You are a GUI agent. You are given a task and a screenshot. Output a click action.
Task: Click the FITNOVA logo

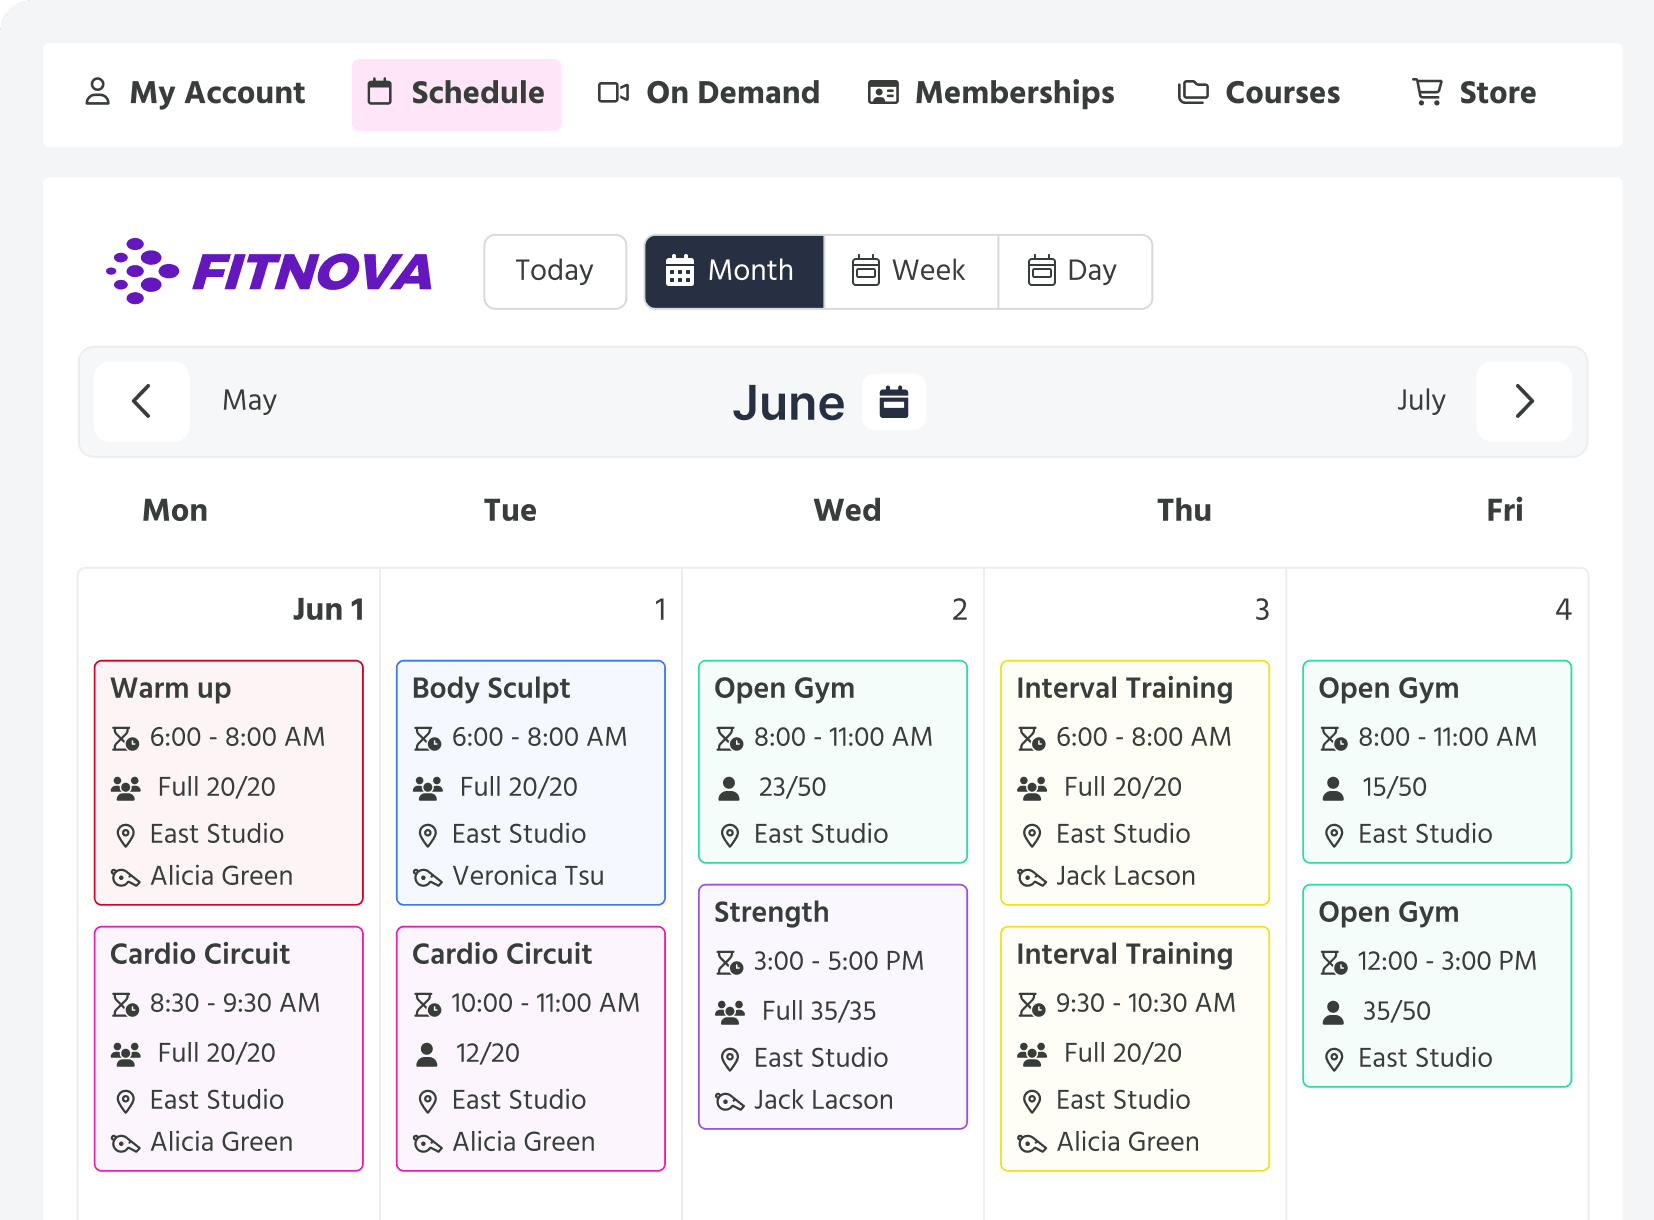pos(269,271)
